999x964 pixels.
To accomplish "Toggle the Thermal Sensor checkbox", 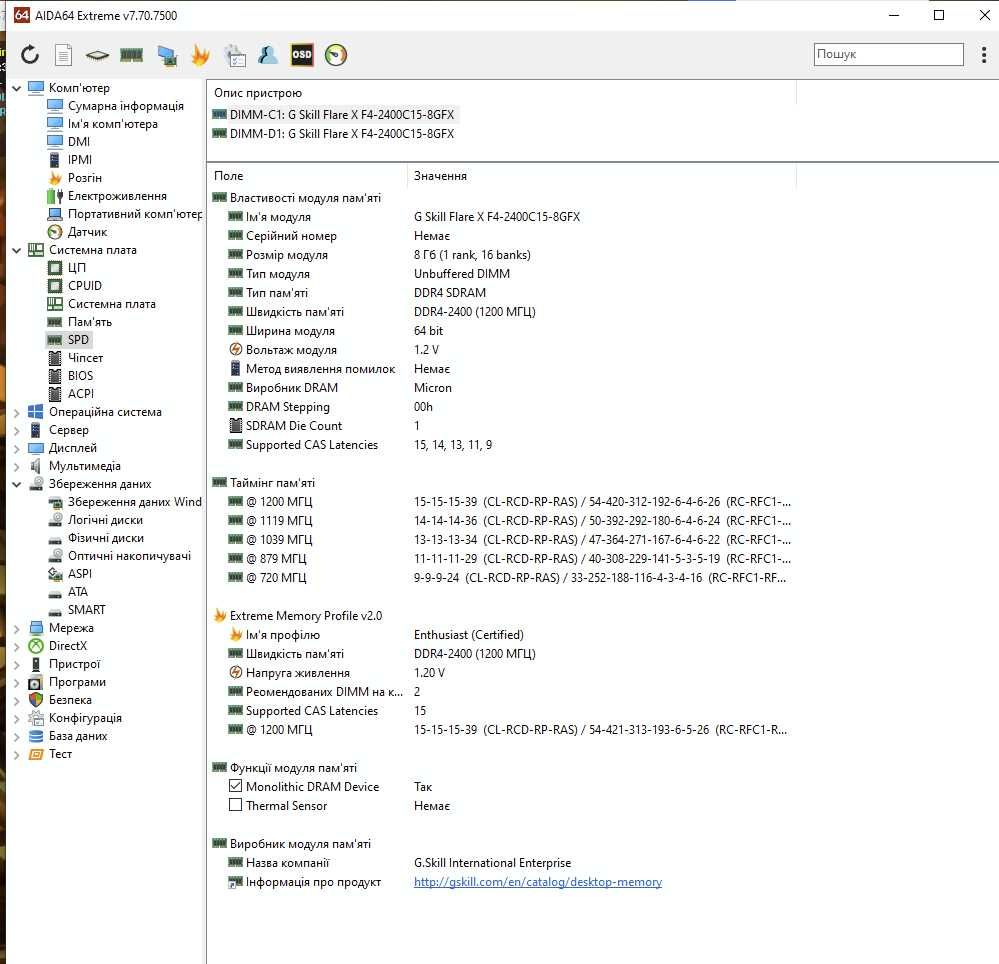I will (x=235, y=805).
